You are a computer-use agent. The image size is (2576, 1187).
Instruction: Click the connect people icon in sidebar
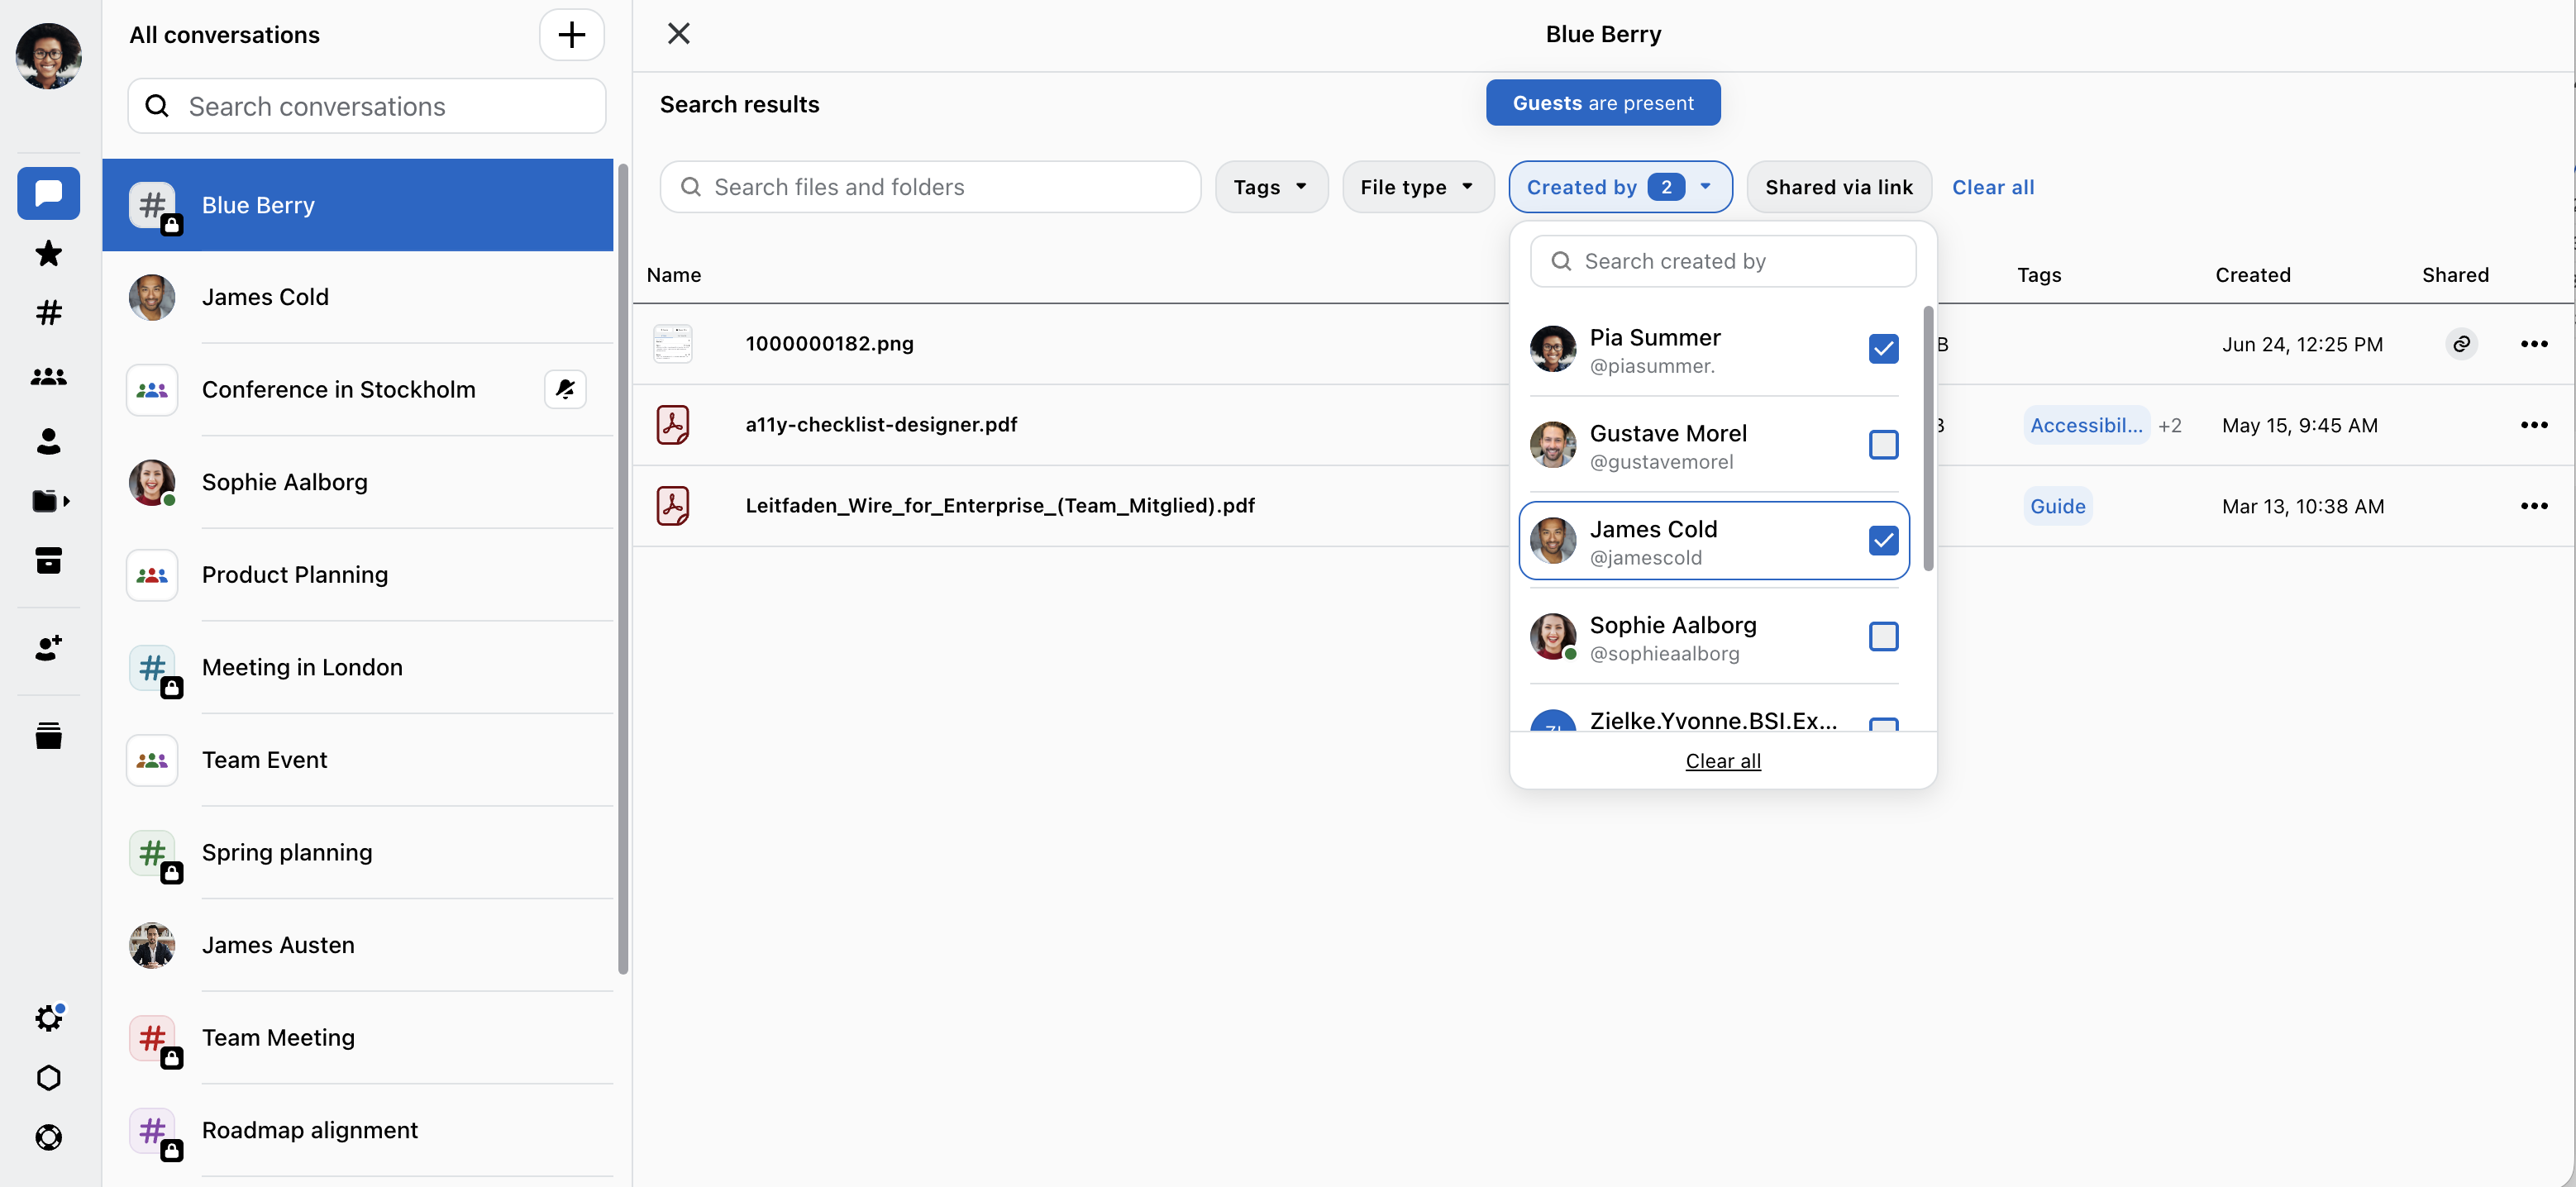[48, 648]
